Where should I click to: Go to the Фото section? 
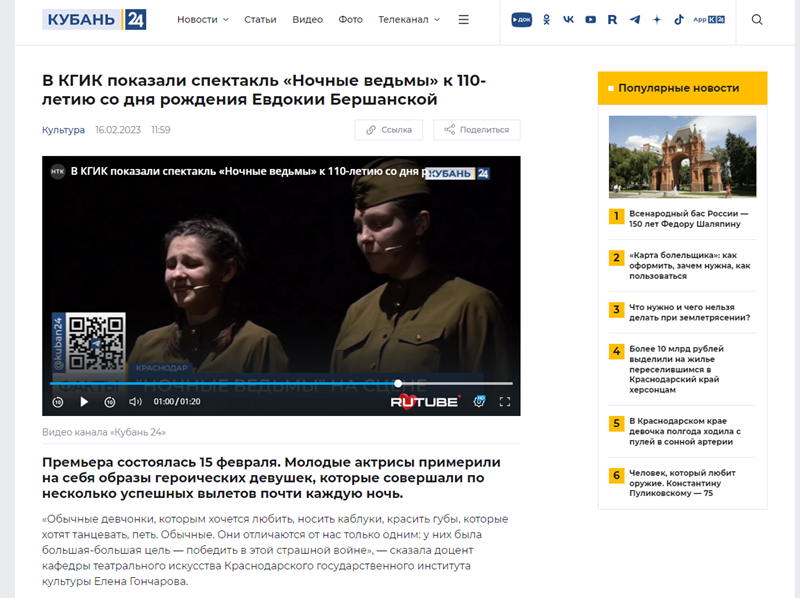[x=351, y=19]
